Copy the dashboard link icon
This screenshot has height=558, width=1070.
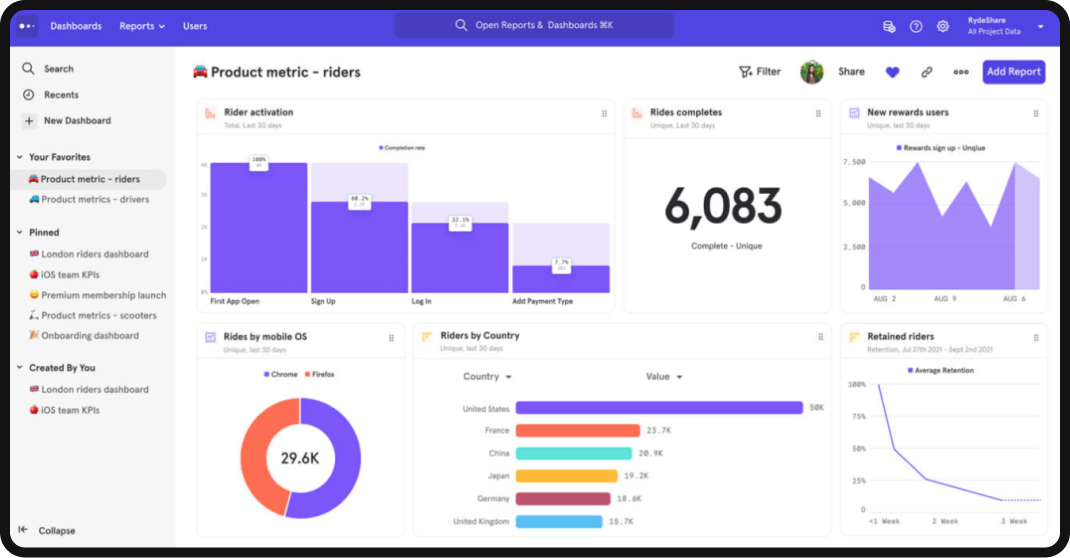(926, 72)
